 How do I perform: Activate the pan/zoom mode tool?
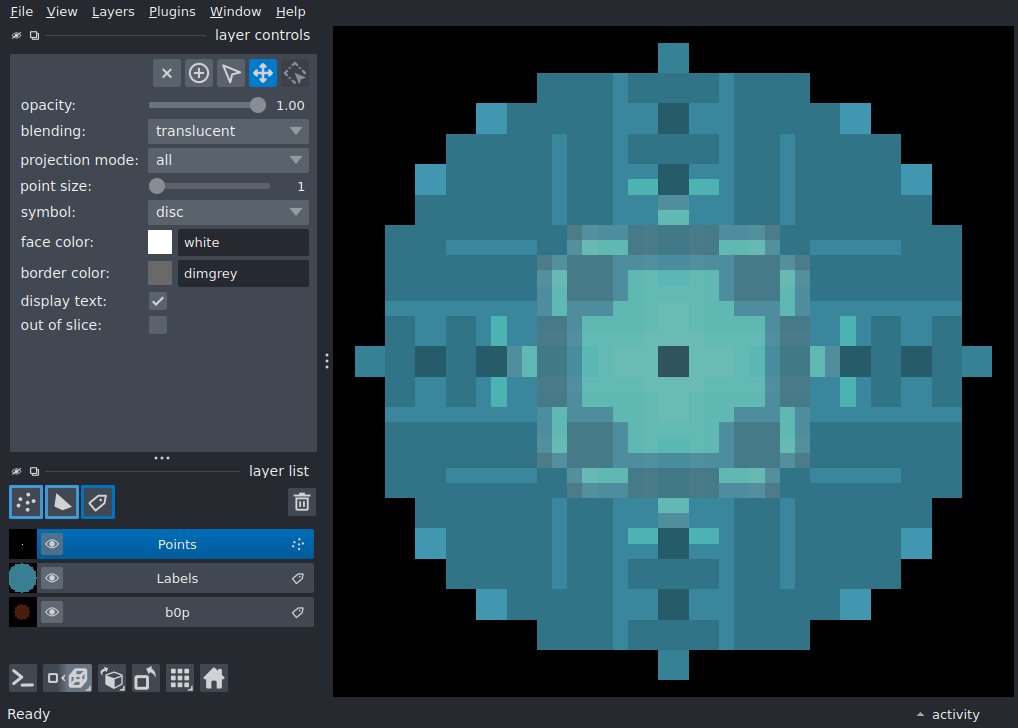tap(263, 73)
